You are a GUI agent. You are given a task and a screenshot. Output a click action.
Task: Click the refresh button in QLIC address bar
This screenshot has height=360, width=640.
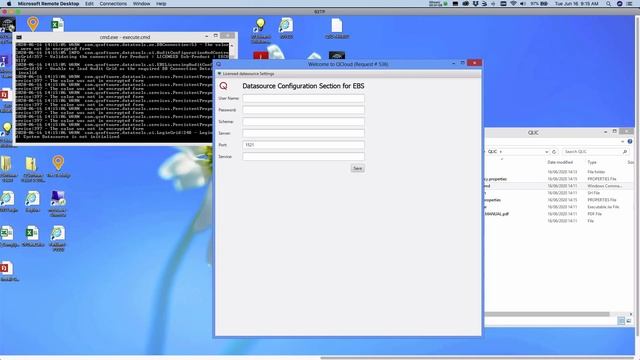click(554, 151)
